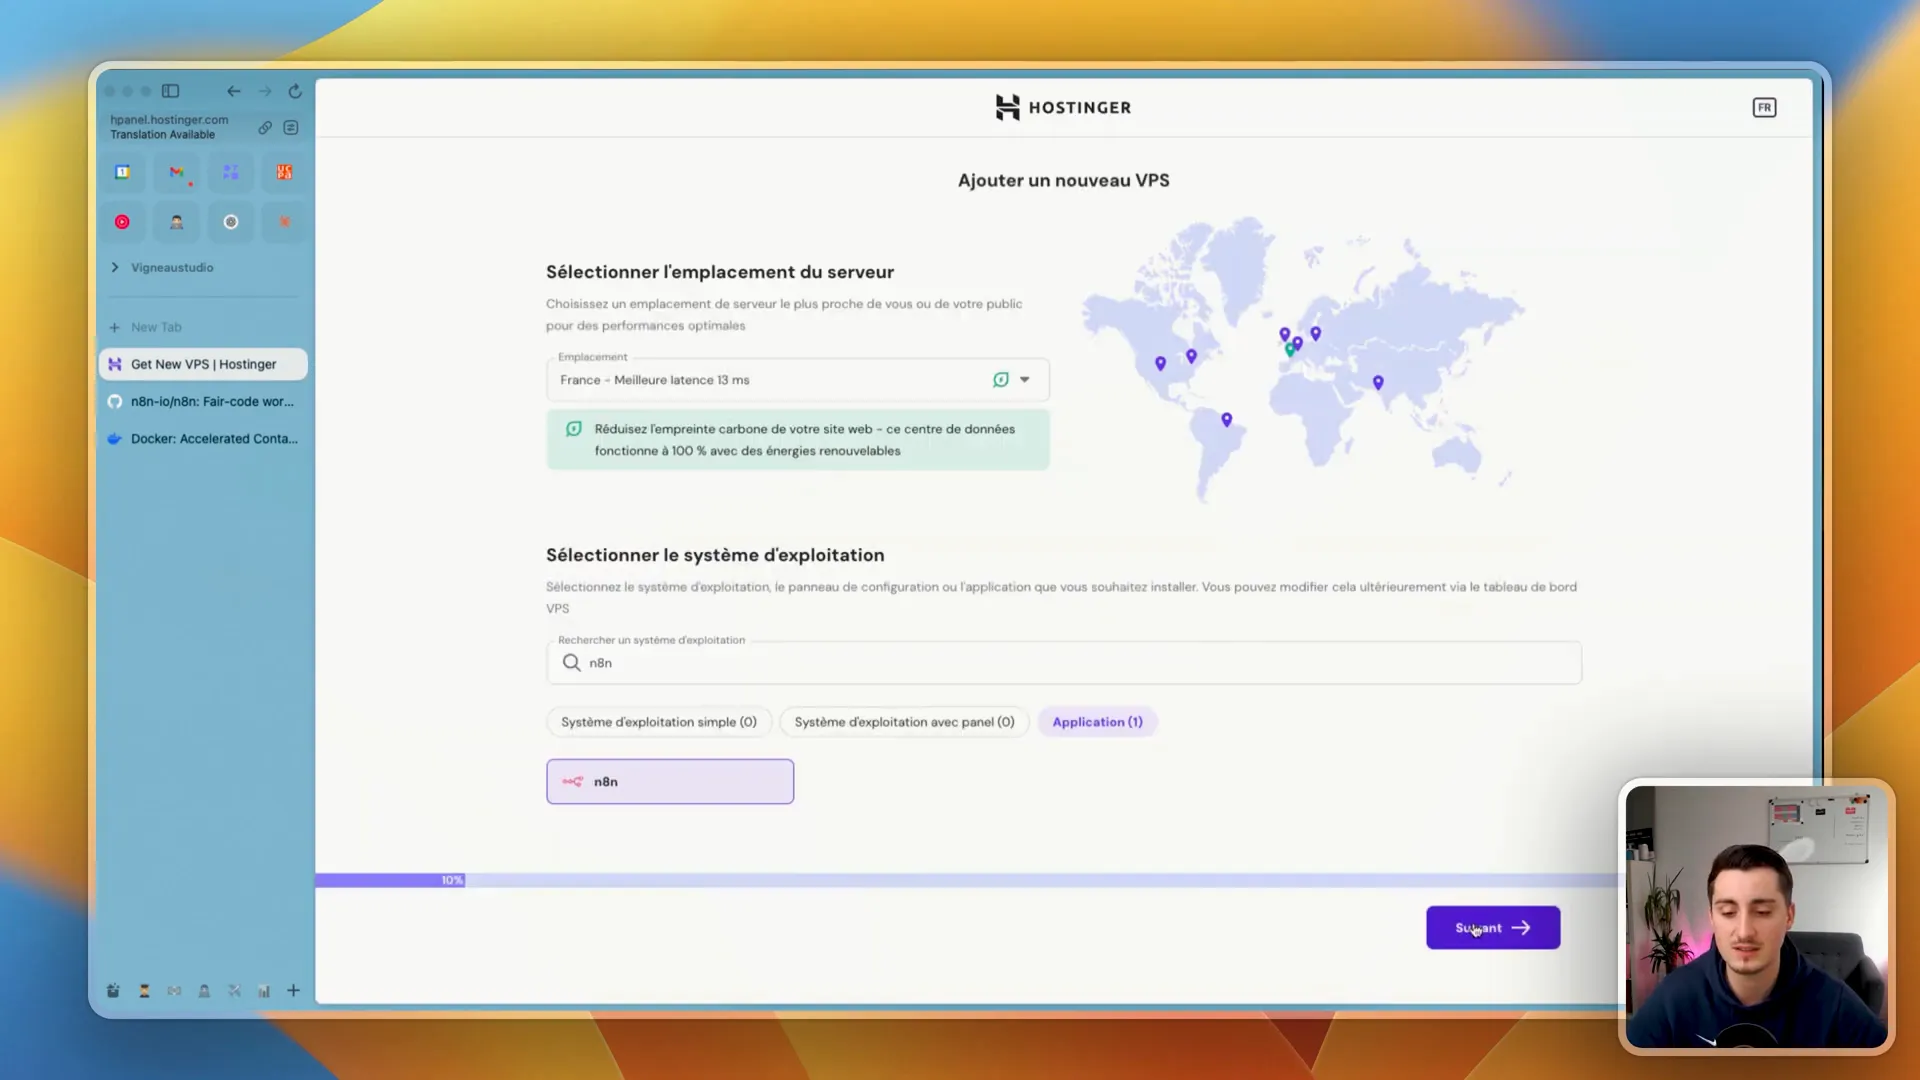Open the person emoji pinned favorite
The width and height of the screenshot is (1920, 1080).
point(177,222)
